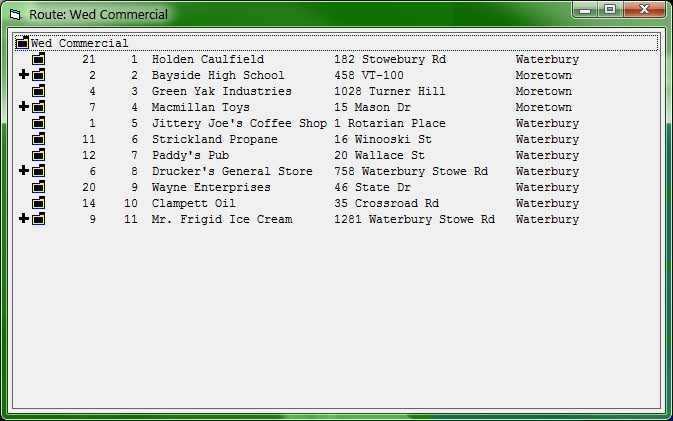Select the Bayside High School name
The height and width of the screenshot is (421, 673).
point(218,75)
